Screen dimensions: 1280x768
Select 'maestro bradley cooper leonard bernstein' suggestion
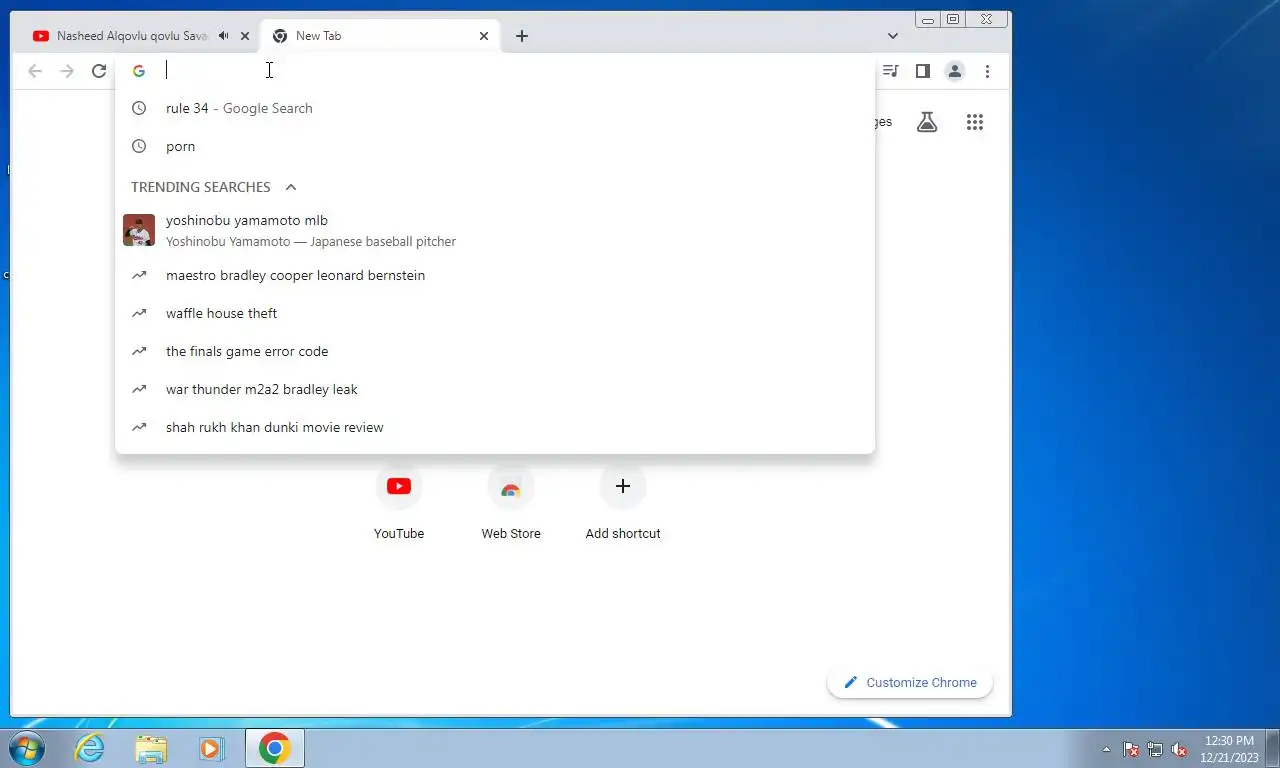[x=495, y=275]
